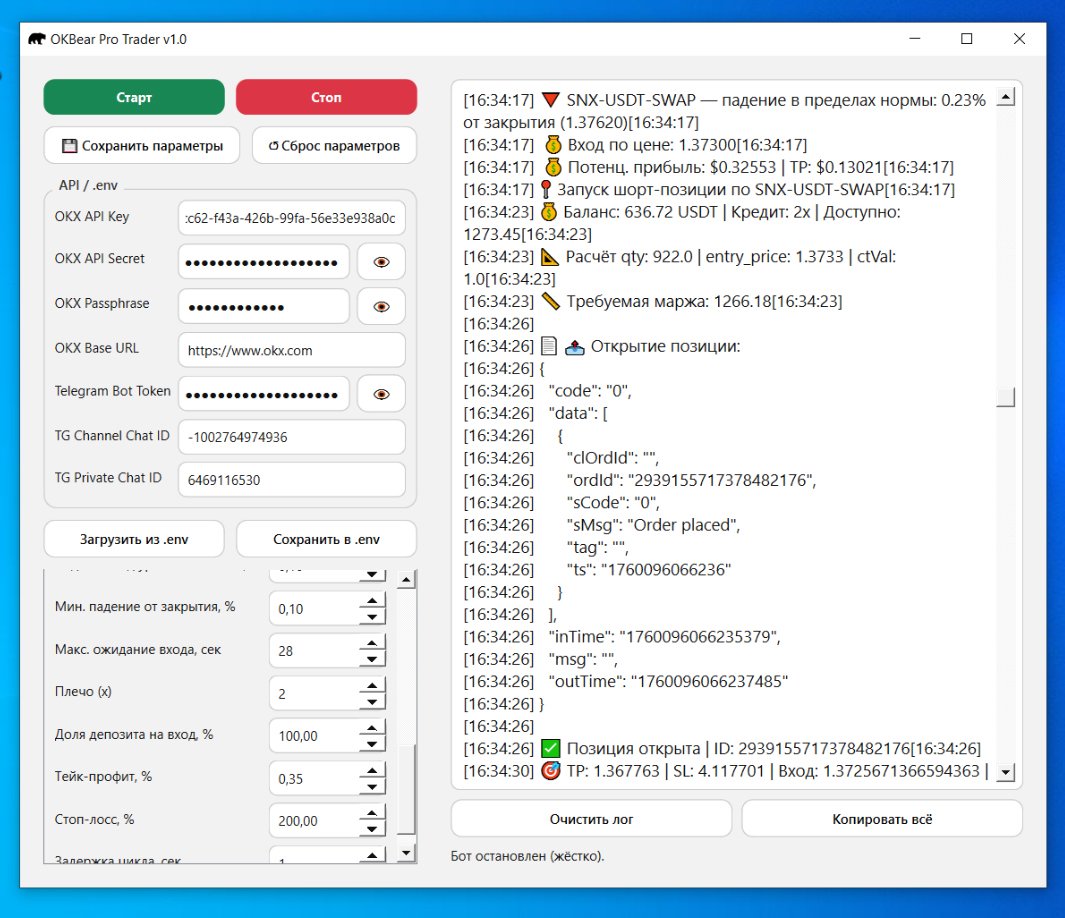Viewport: 1065px width, 918px height.
Task: Increase Плечо (x) value with up arrow
Action: tap(371, 685)
